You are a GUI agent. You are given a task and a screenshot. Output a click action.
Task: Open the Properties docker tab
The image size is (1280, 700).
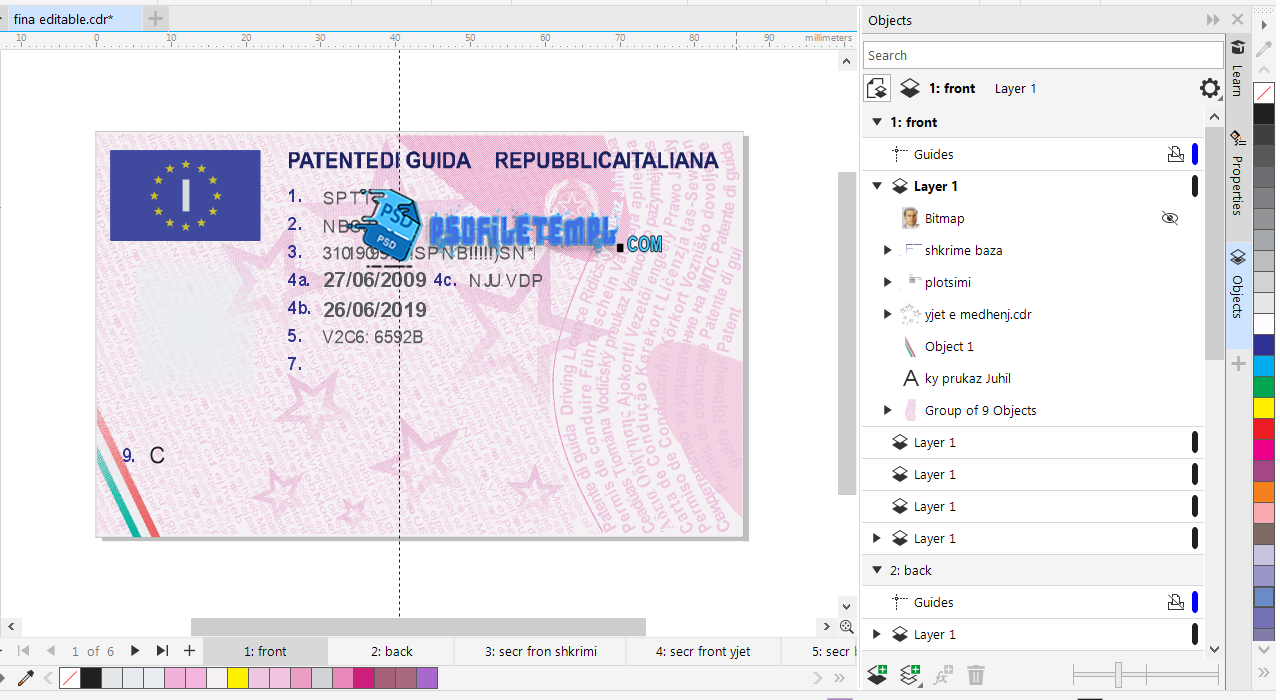[1237, 173]
